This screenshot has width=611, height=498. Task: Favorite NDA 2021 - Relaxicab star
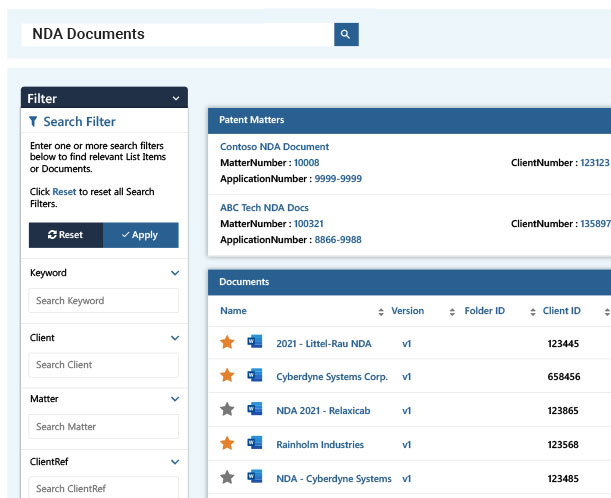coord(227,410)
